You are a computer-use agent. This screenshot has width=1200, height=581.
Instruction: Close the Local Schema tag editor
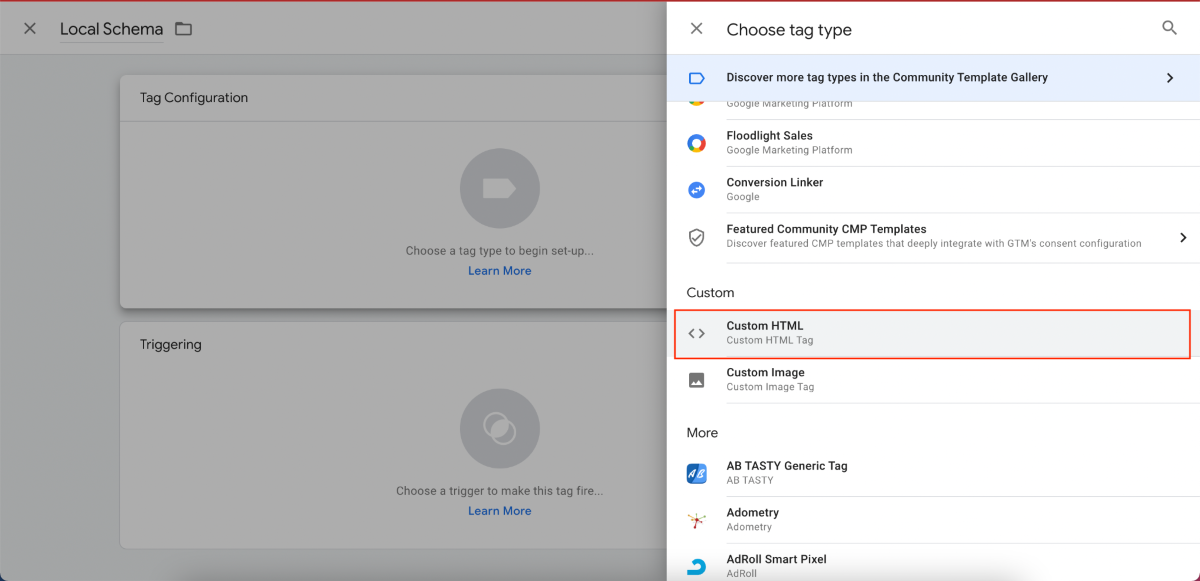coord(30,28)
